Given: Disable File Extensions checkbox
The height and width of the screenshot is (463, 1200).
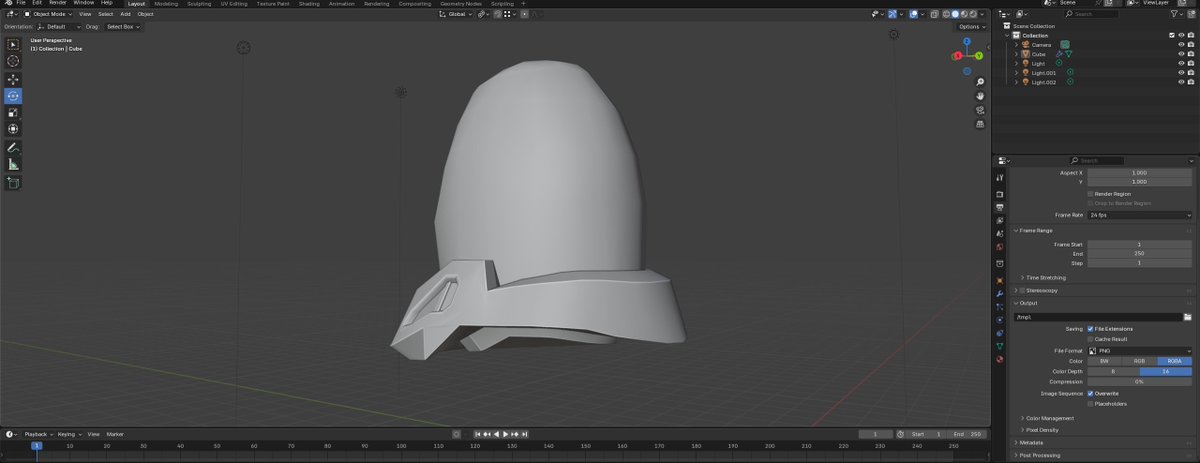Looking at the screenshot, I should (1091, 328).
